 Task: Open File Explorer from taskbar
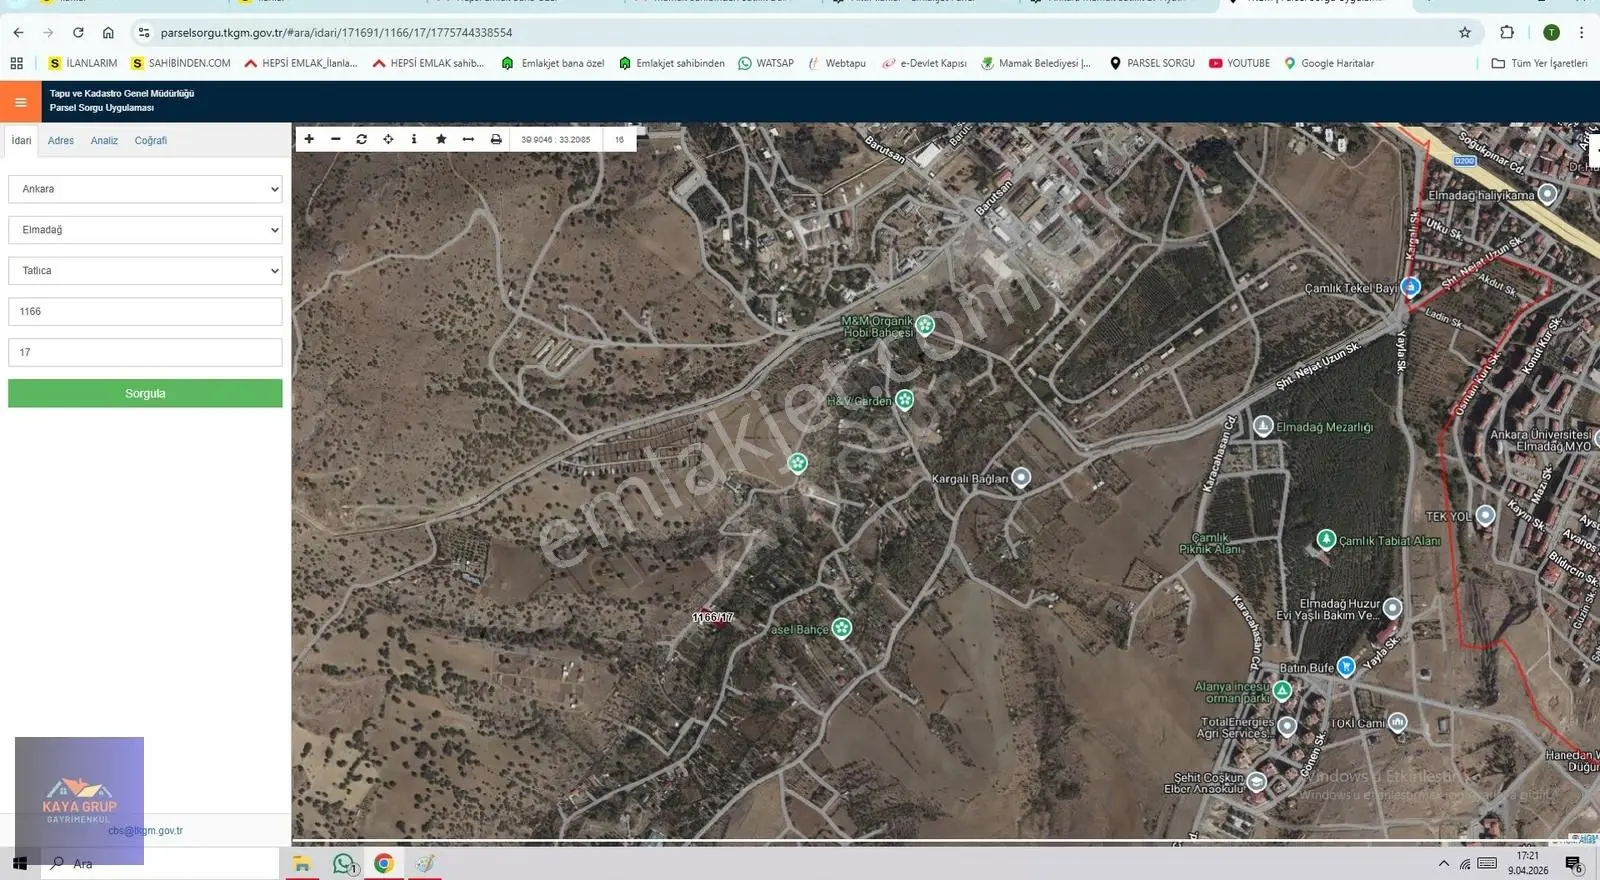(x=302, y=863)
